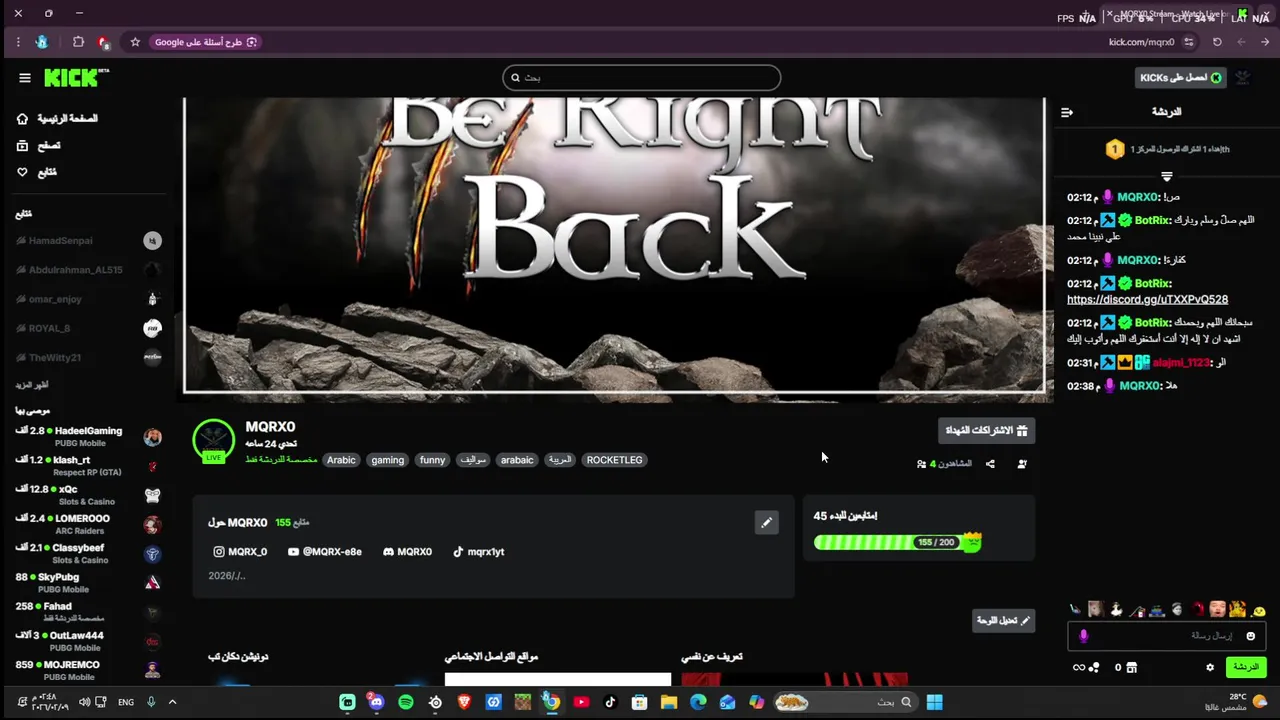Collapse the chat panel icon
The image size is (1280, 720).
(x=1067, y=112)
